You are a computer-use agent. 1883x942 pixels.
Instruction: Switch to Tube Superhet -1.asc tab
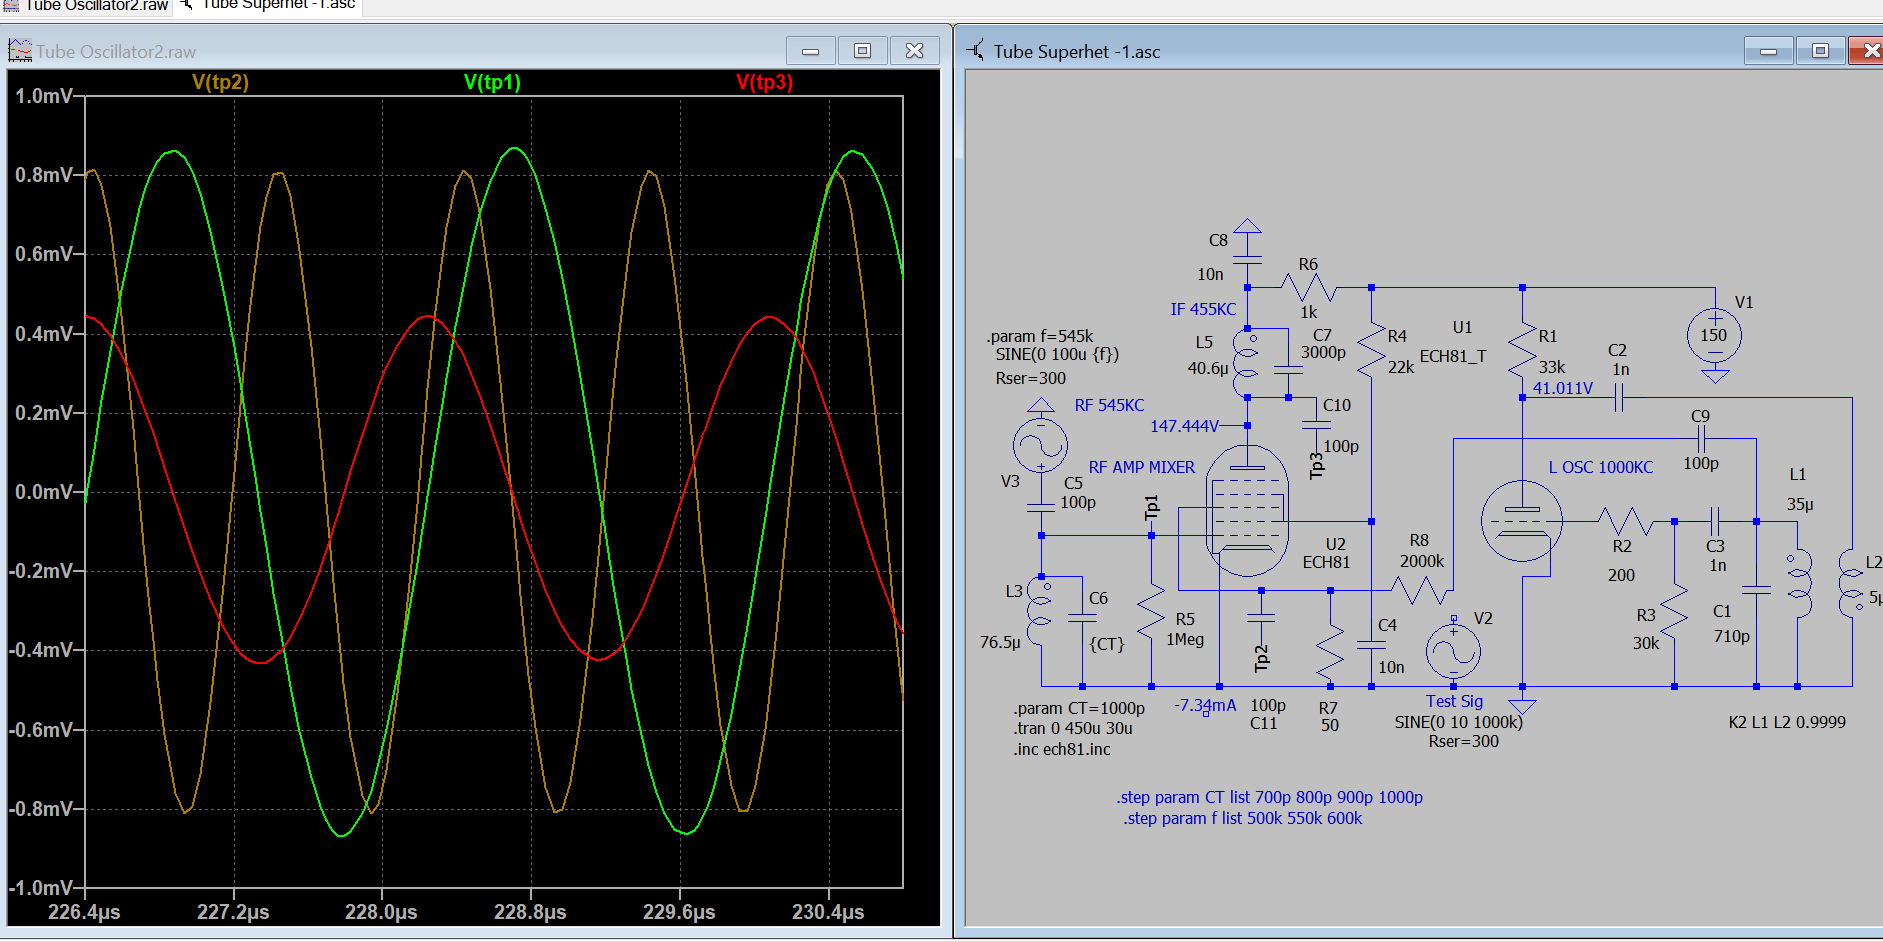pyautogui.click(x=268, y=6)
